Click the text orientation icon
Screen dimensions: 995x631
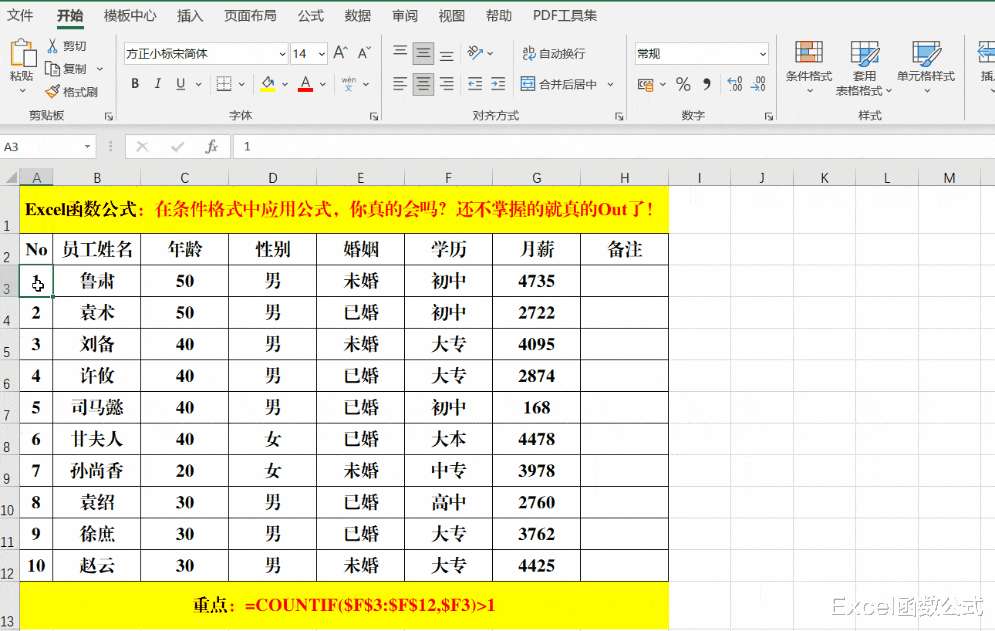pyautogui.click(x=475, y=53)
